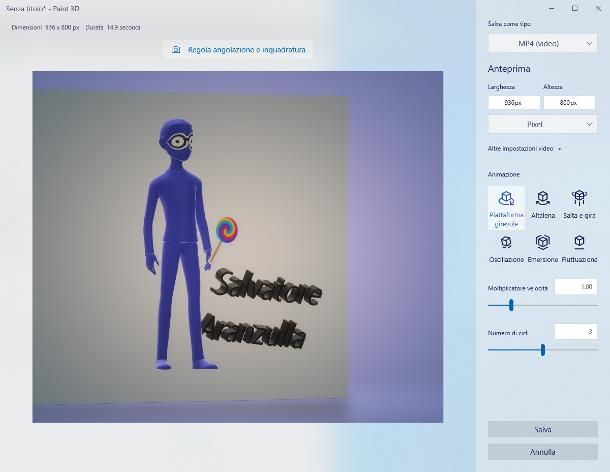Adjust the Moltiplicatore velocità slider

(x=511, y=305)
